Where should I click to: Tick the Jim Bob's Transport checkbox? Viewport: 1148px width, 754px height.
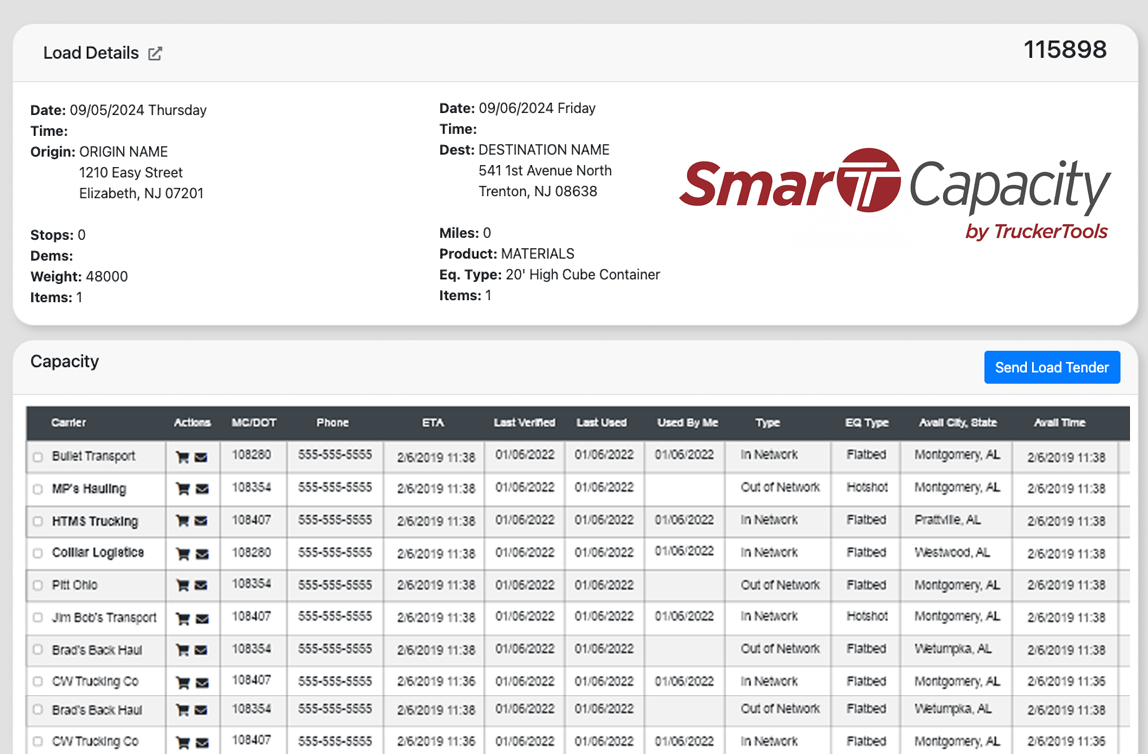pyautogui.click(x=37, y=617)
